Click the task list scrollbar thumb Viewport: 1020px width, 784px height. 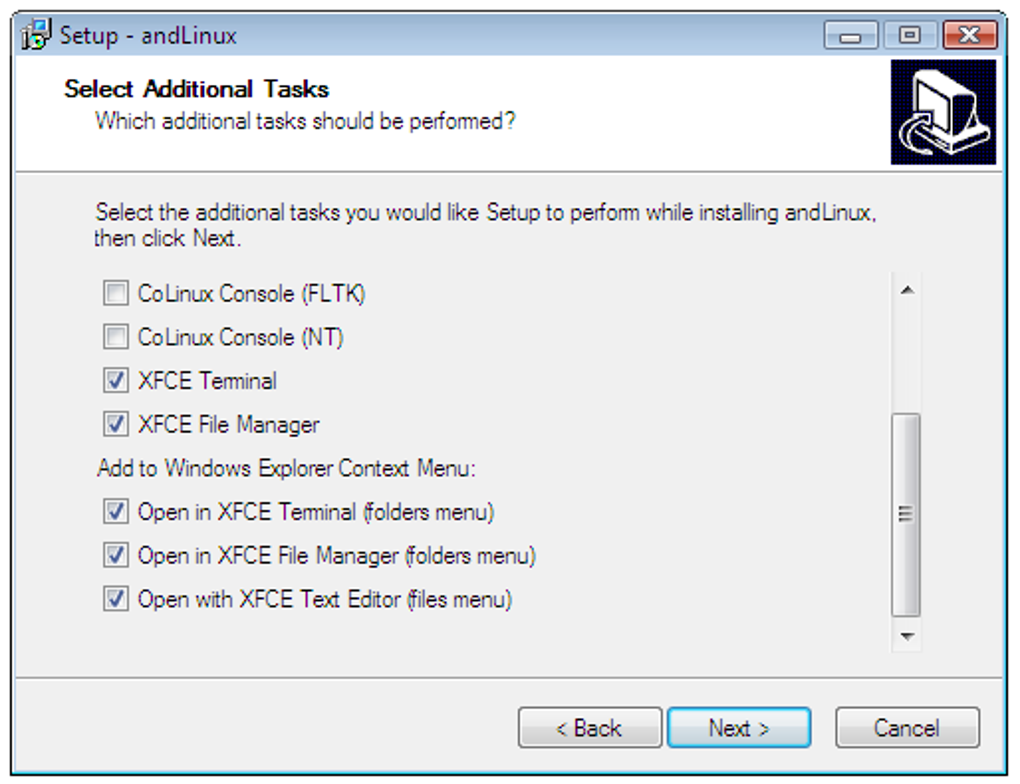click(906, 514)
